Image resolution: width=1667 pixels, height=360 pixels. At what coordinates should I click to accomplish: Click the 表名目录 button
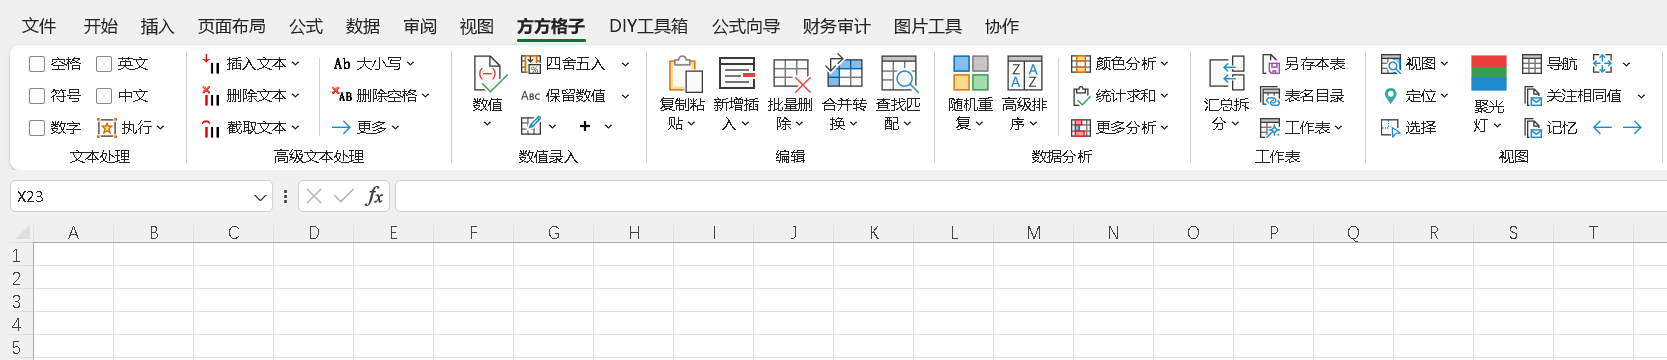click(x=1302, y=96)
